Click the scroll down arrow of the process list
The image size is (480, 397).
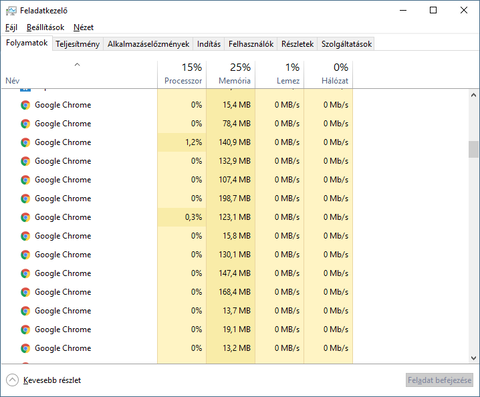click(x=473, y=358)
